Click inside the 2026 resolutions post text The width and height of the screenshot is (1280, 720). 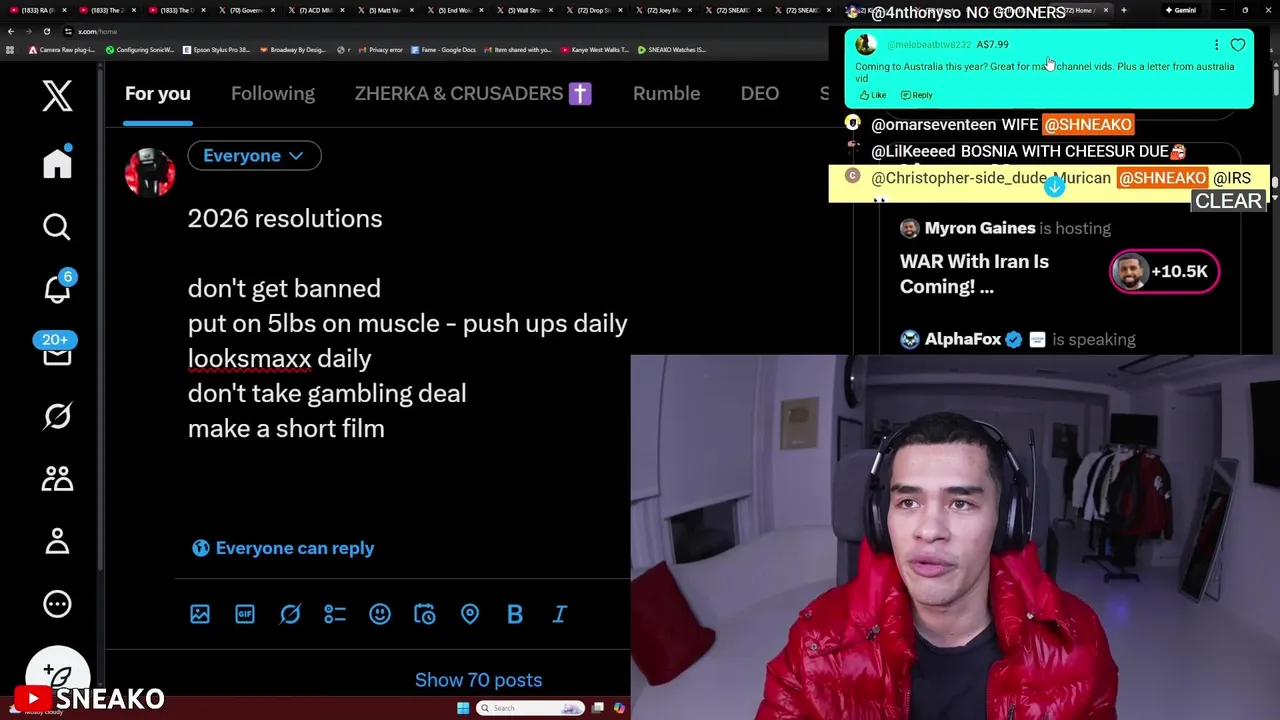pyautogui.click(x=407, y=323)
